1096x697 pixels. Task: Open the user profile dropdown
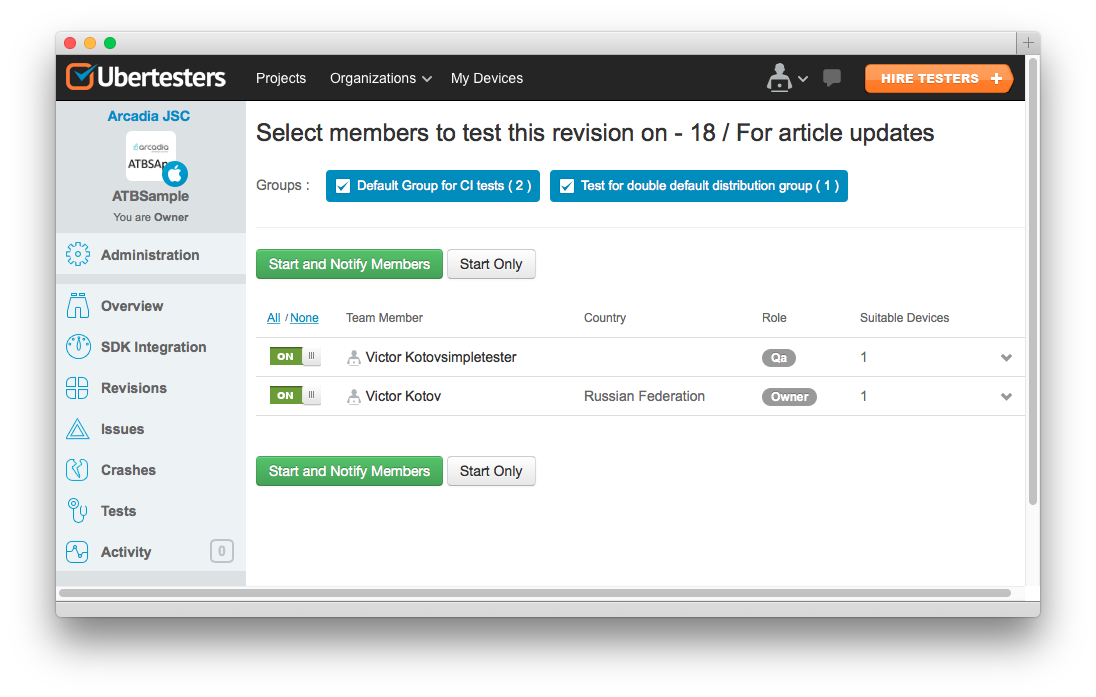click(786, 78)
